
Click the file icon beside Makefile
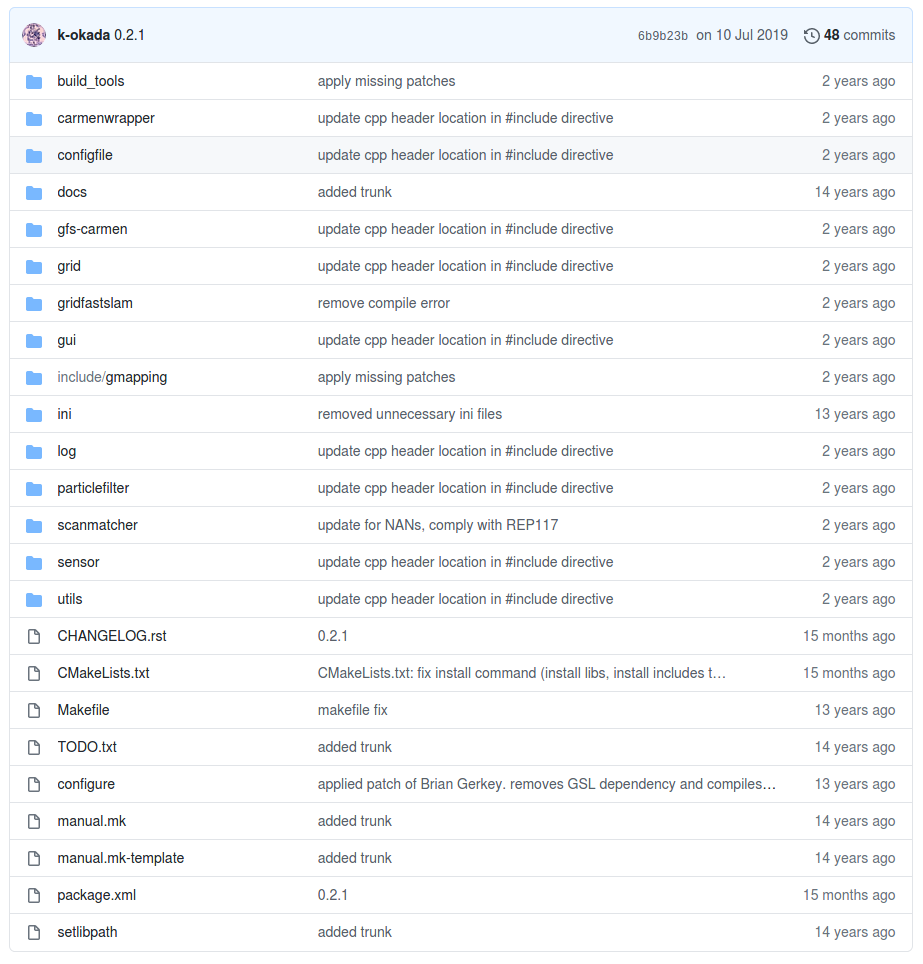coord(33,710)
